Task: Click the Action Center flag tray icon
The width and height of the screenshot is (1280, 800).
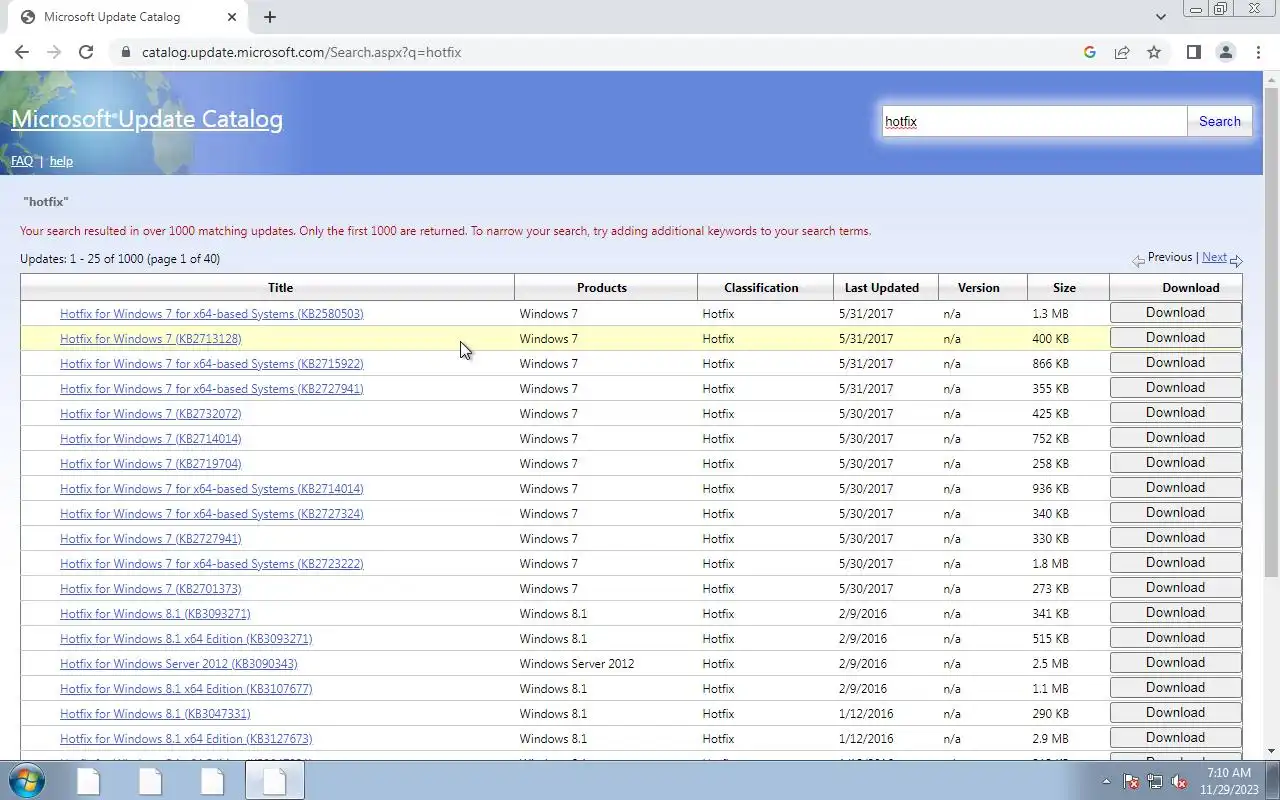Action: point(1132,781)
